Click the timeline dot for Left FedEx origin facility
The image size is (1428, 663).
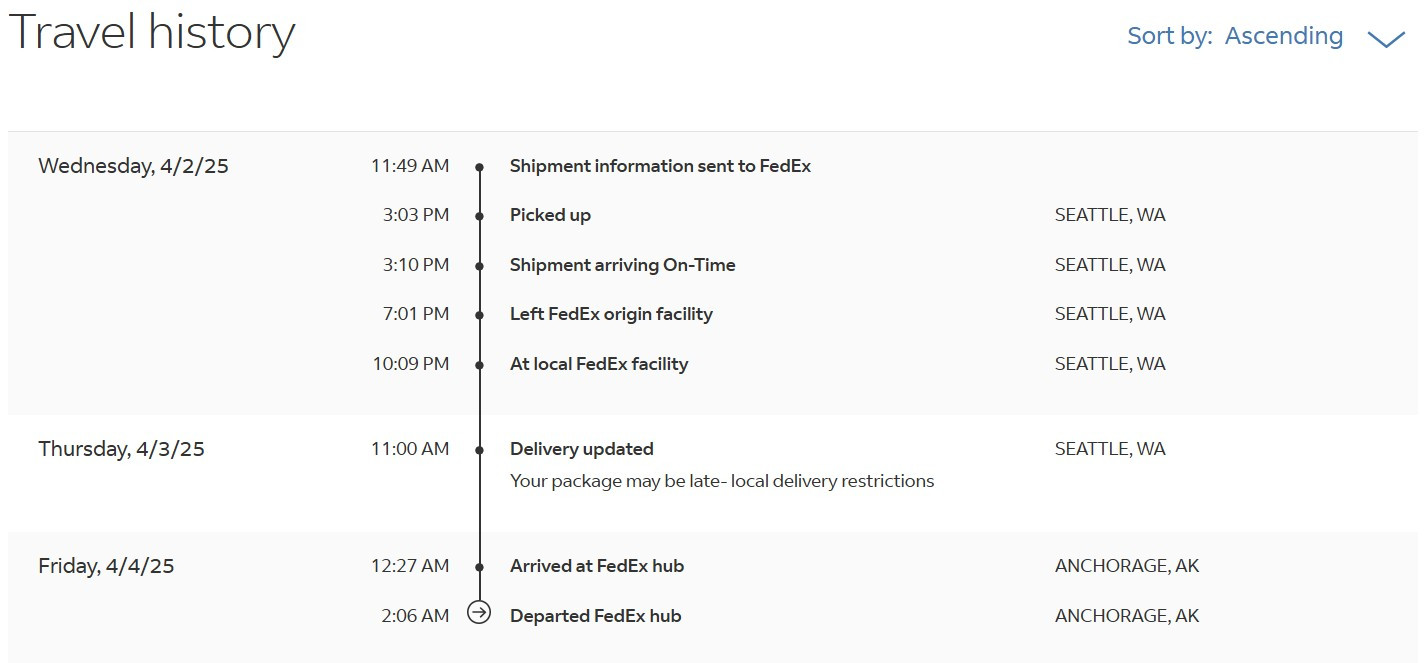480,315
